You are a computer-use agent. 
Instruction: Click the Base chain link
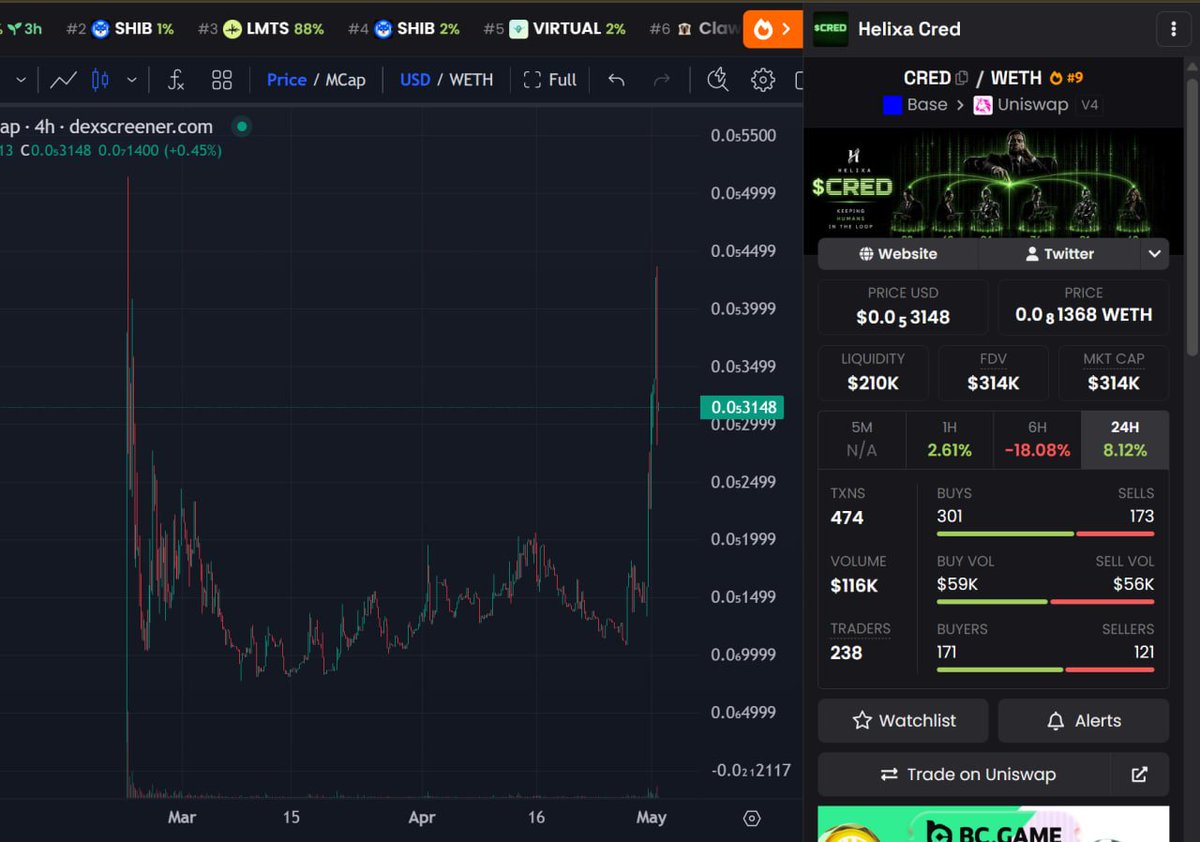[x=914, y=104]
